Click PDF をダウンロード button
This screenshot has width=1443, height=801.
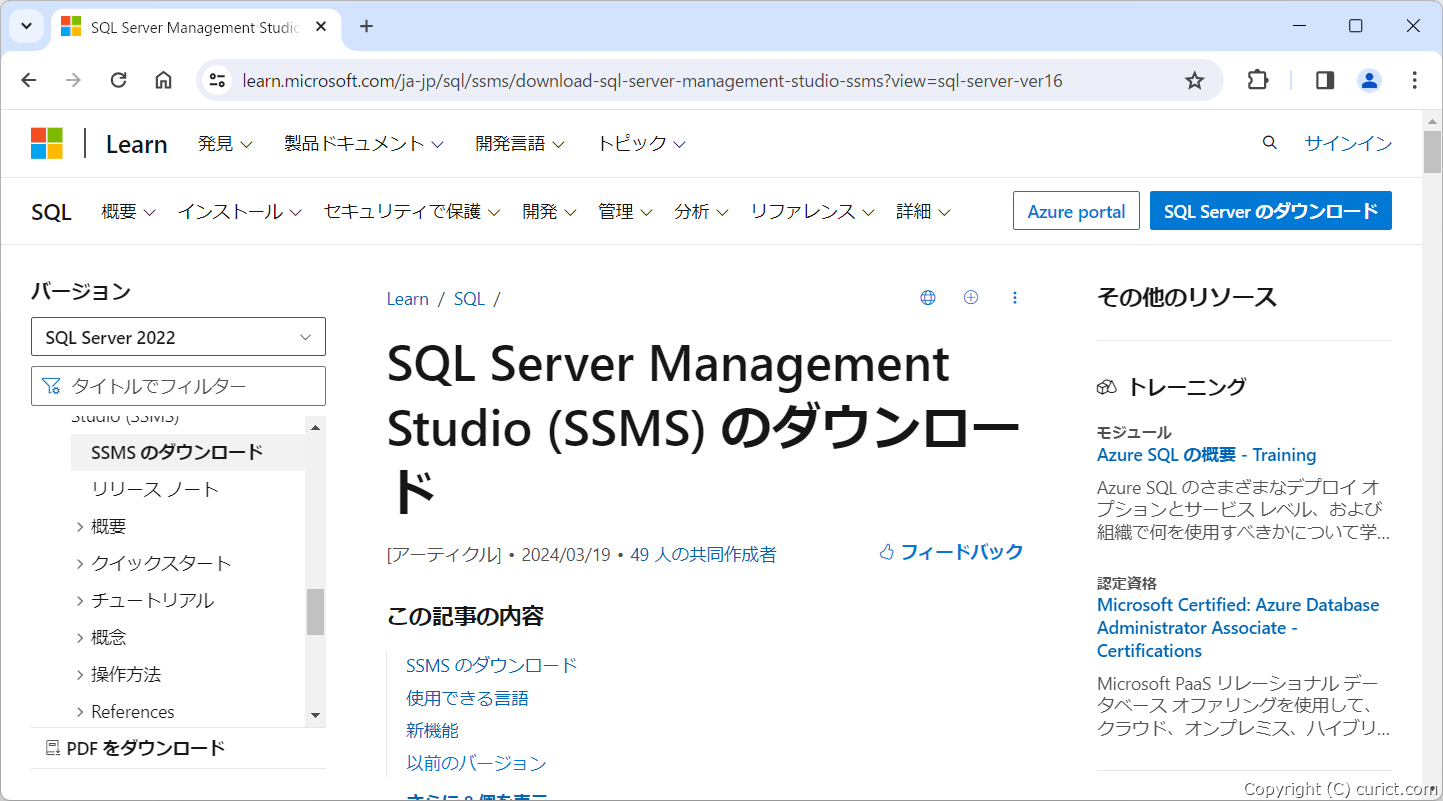tap(135, 748)
